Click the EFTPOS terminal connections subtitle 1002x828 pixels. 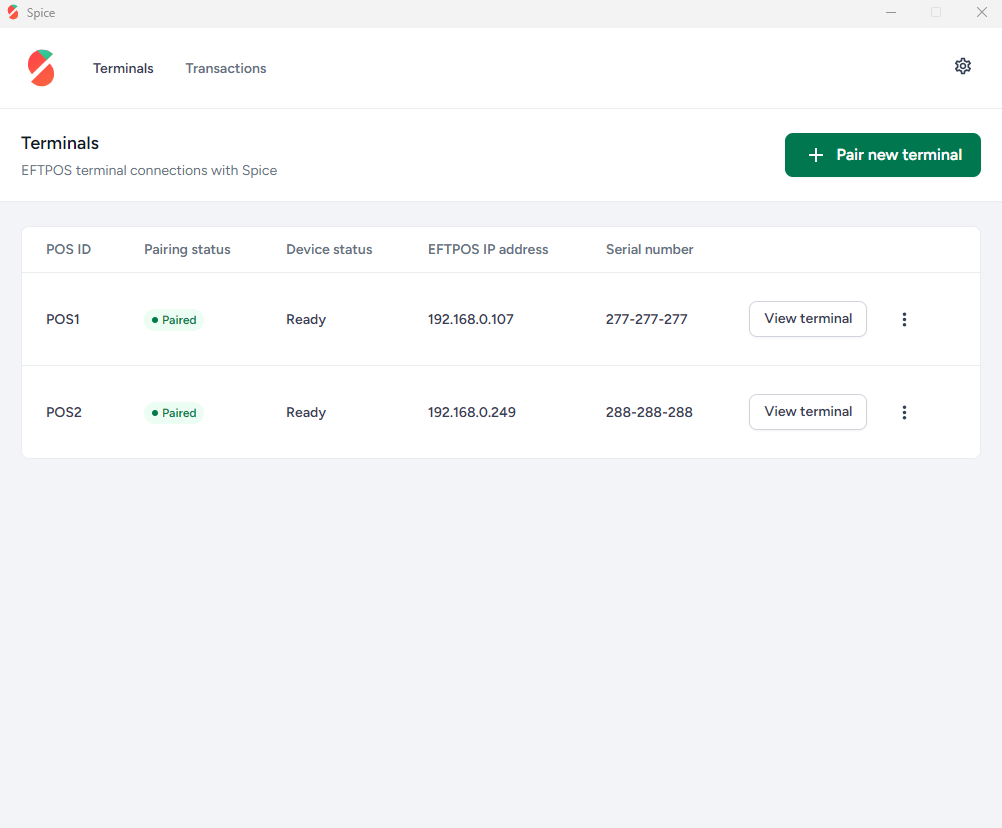[149, 171]
